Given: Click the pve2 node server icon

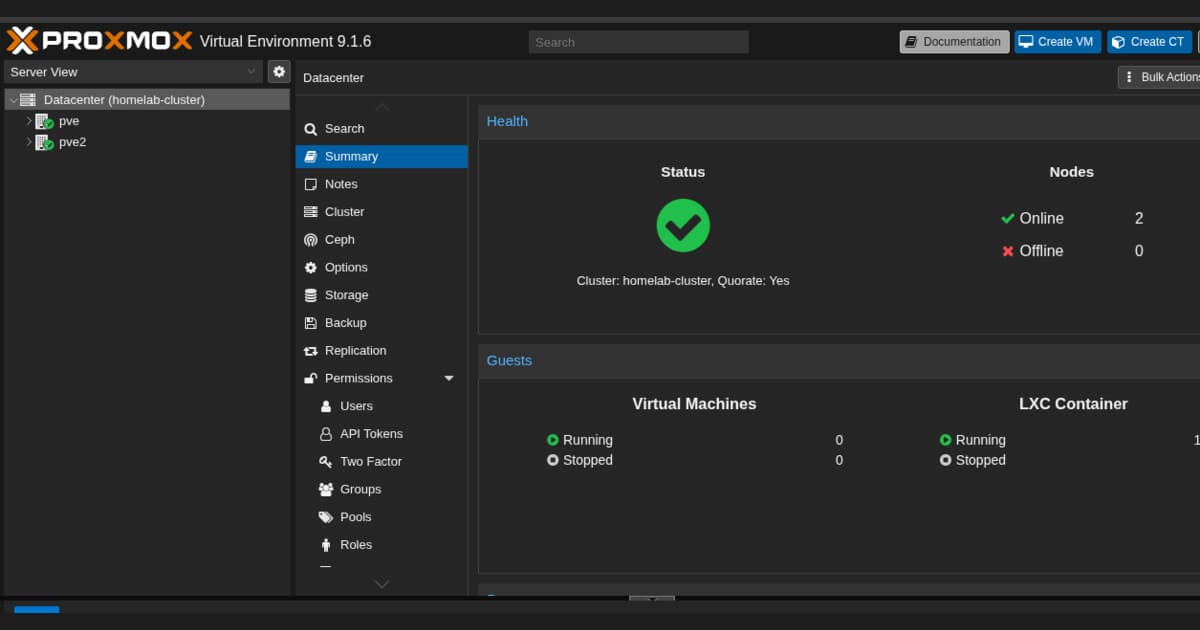Looking at the screenshot, I should pyautogui.click(x=44, y=142).
